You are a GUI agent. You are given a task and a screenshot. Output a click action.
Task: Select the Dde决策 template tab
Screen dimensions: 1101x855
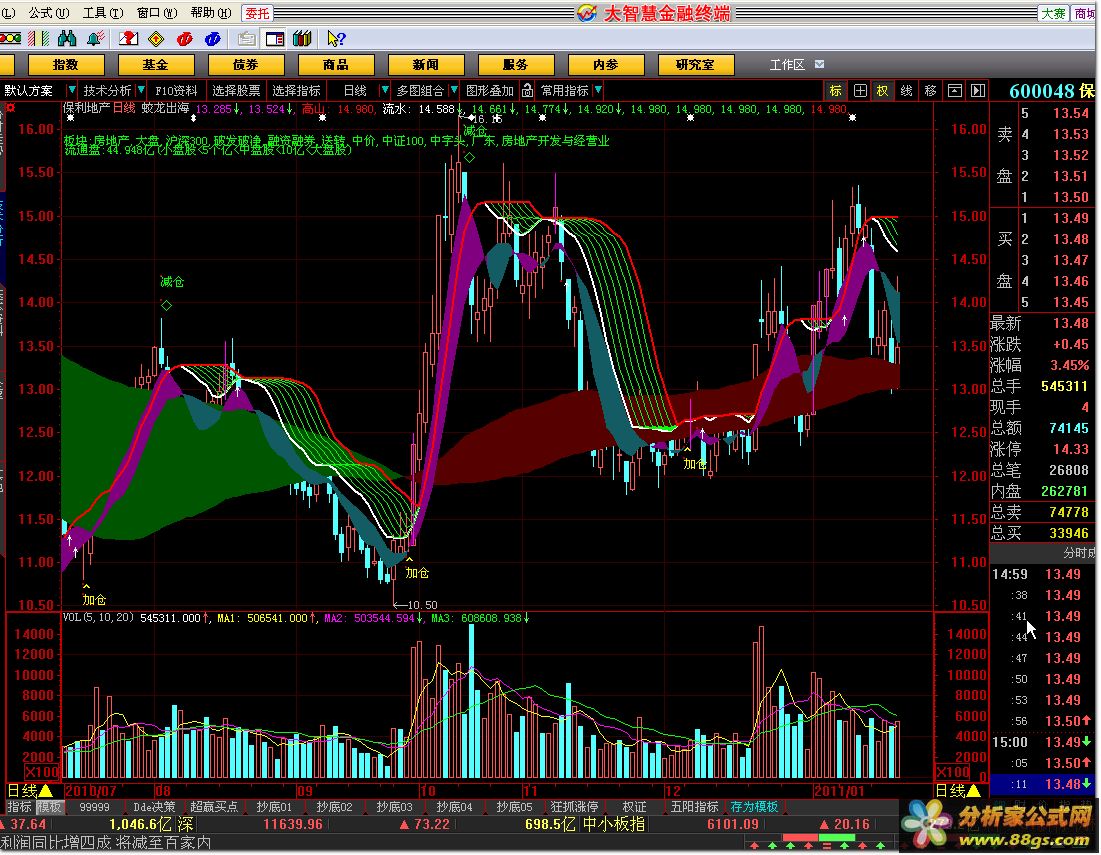154,807
